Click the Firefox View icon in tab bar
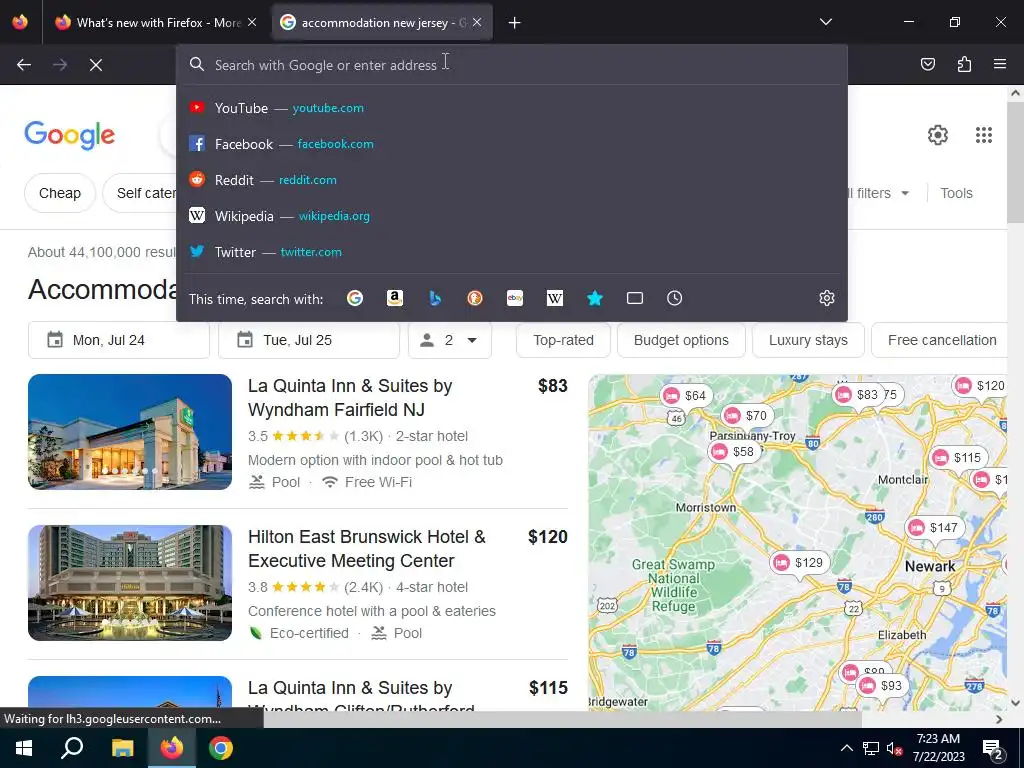The width and height of the screenshot is (1024, 768). (20, 22)
